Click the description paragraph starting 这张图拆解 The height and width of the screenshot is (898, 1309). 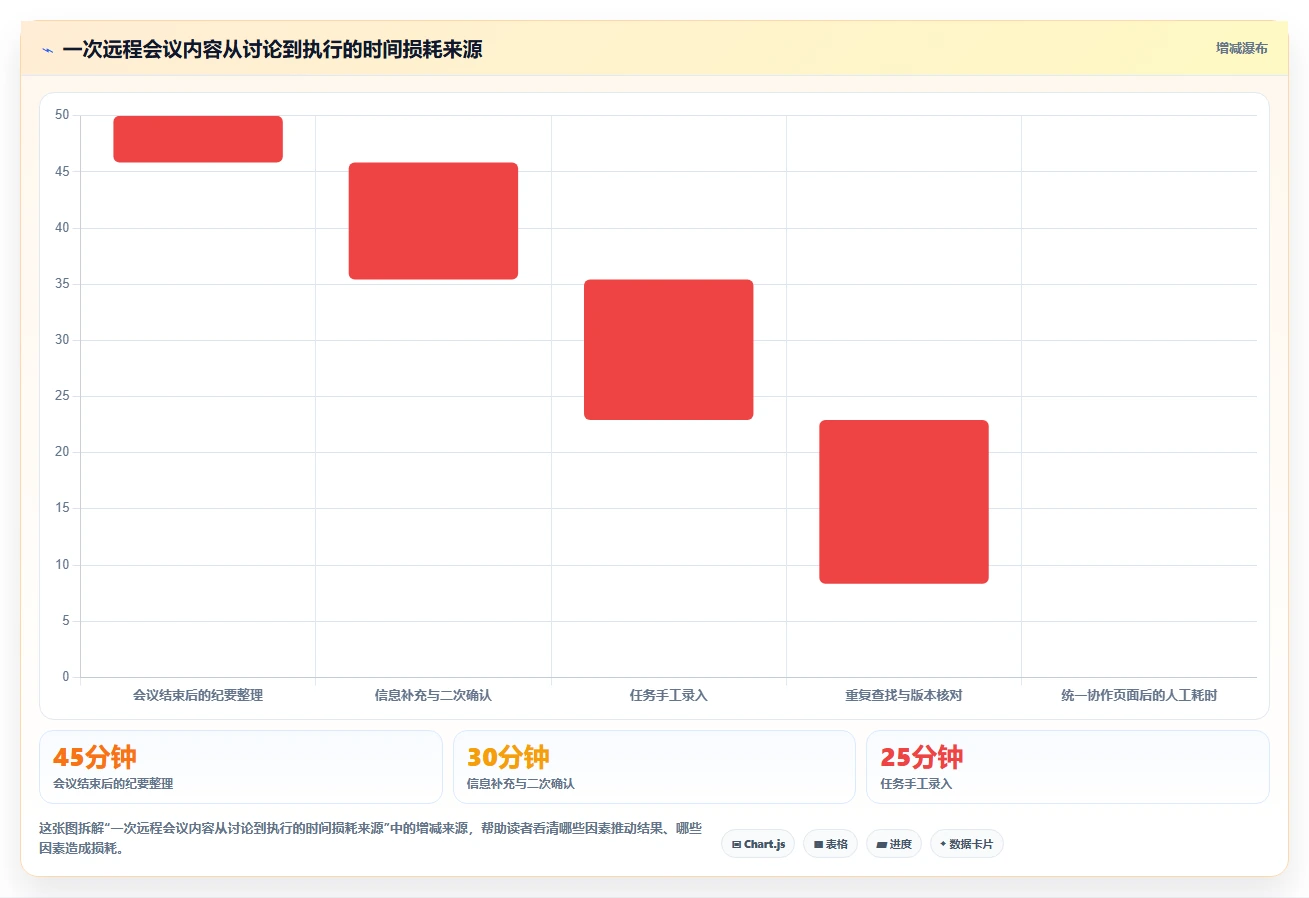point(370,839)
